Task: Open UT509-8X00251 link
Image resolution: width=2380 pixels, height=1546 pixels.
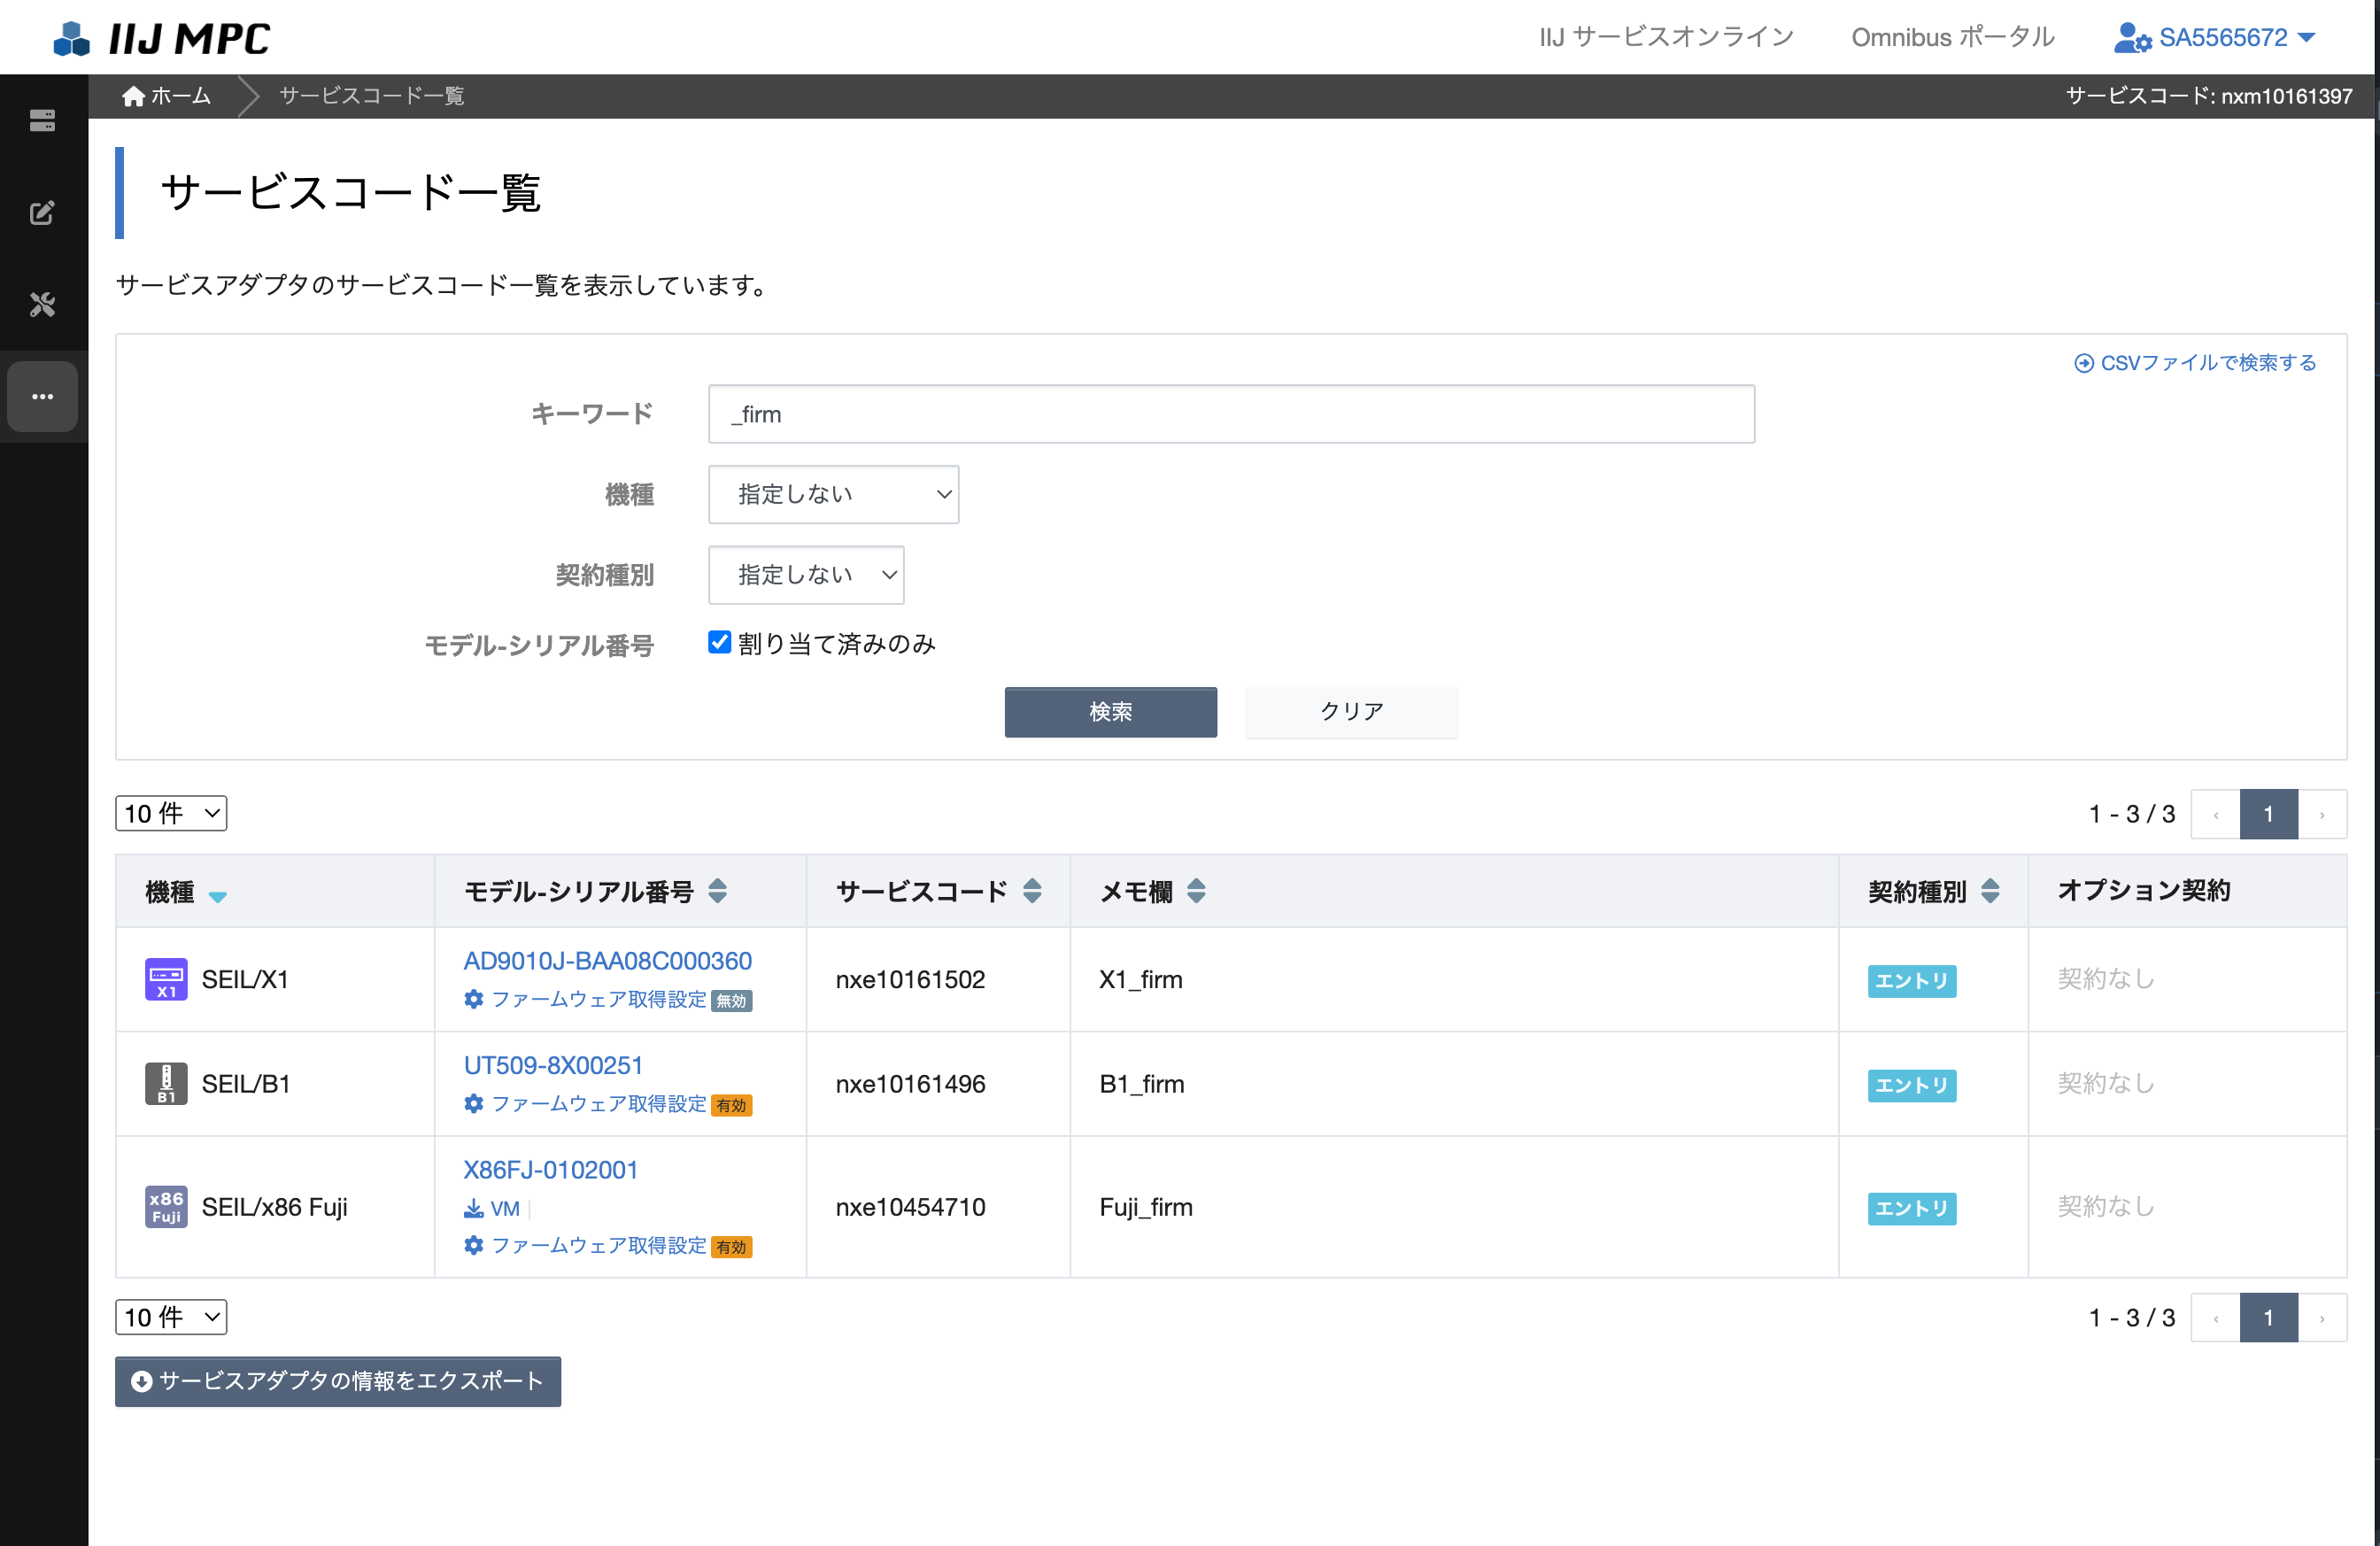Action: (x=553, y=1065)
